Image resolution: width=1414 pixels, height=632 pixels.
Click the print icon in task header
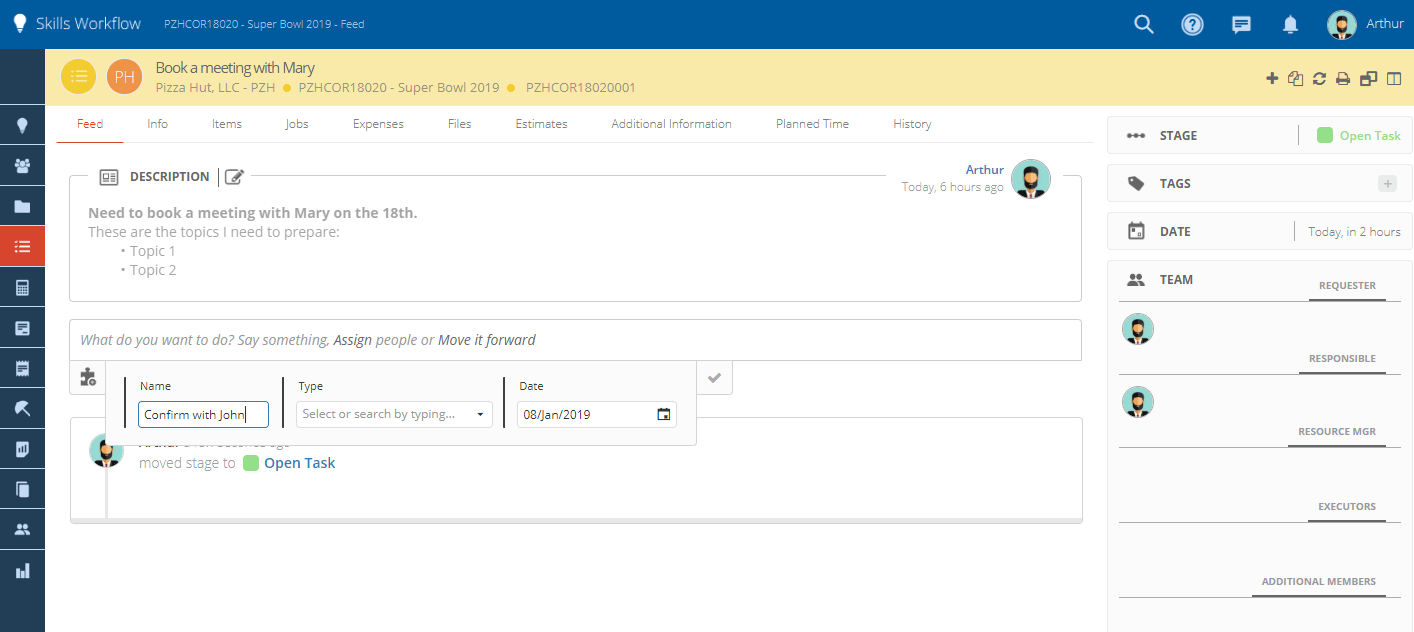pyautogui.click(x=1343, y=78)
